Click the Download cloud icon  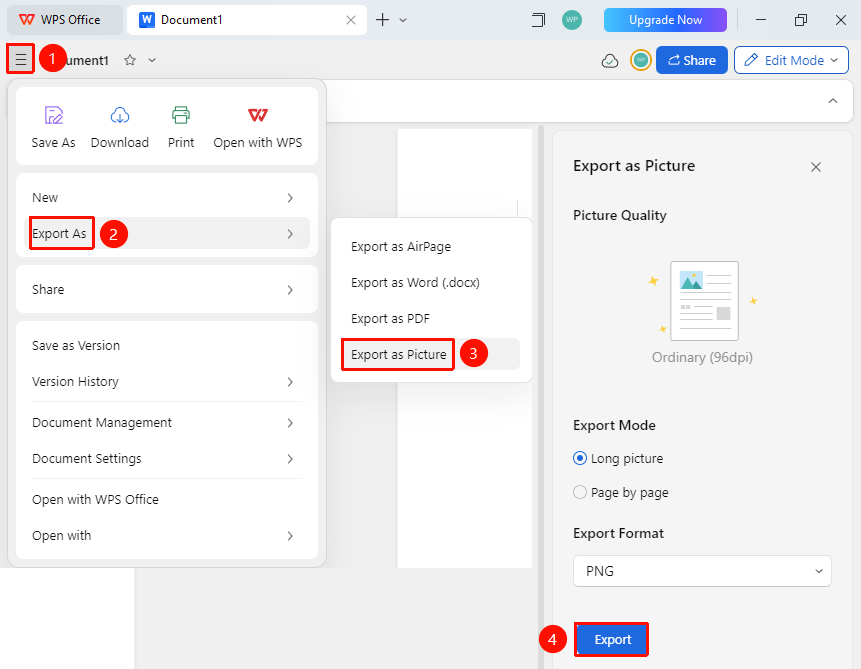(120, 115)
